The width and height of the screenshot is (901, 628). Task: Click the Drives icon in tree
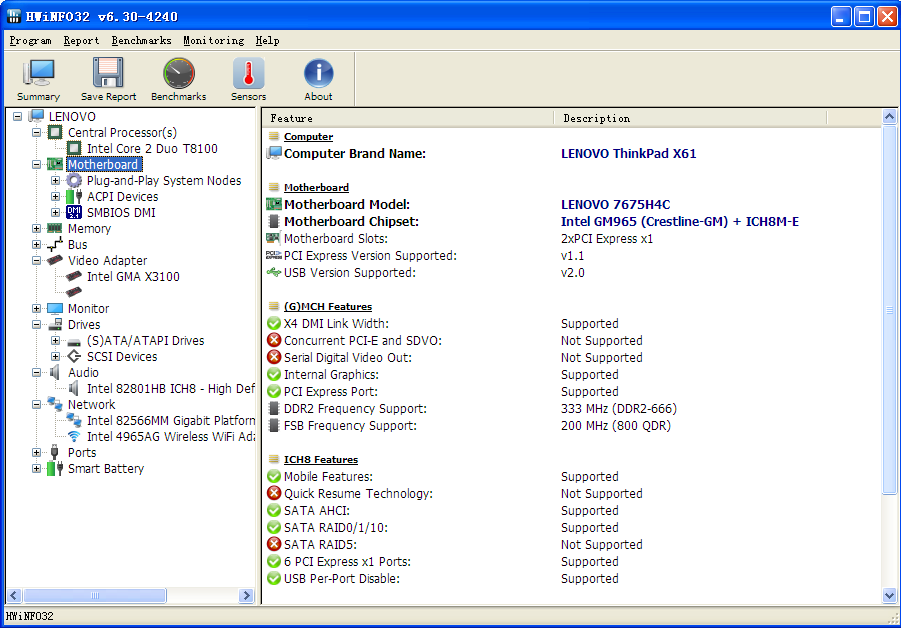click(55, 325)
